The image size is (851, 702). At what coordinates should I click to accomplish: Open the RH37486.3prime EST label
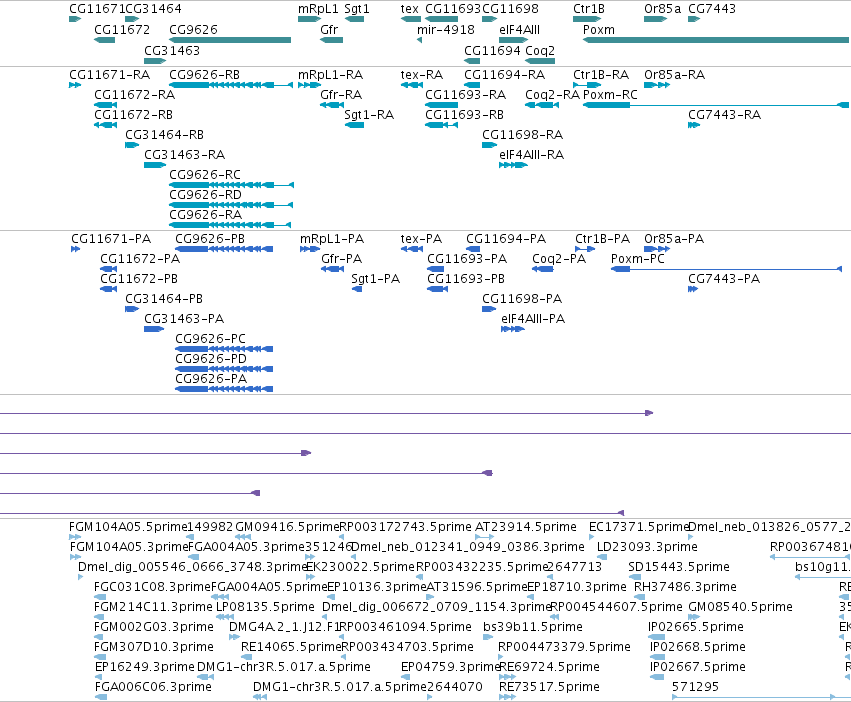tap(685, 587)
